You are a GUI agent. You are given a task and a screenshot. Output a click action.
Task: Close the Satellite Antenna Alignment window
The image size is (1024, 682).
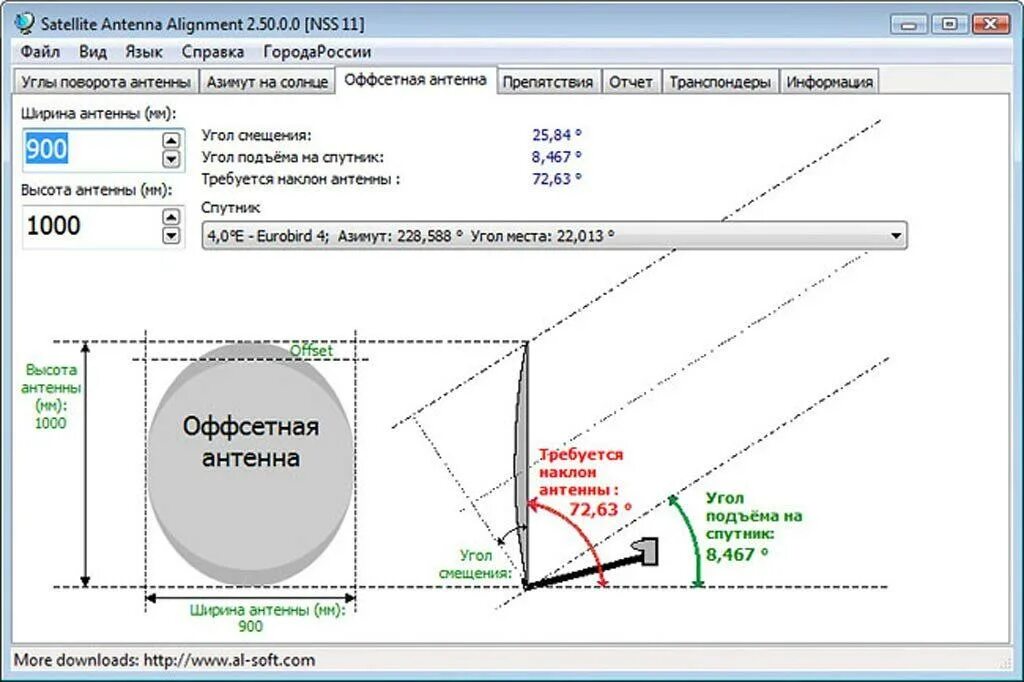pyautogui.click(x=991, y=24)
